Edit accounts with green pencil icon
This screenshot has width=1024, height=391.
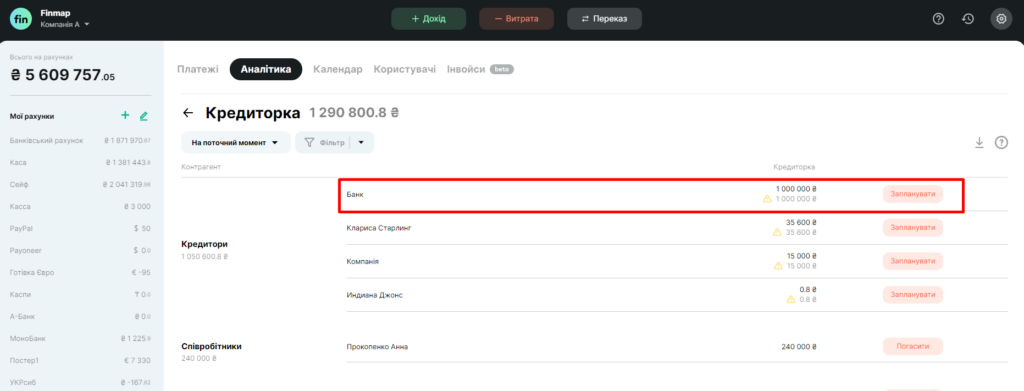[144, 116]
